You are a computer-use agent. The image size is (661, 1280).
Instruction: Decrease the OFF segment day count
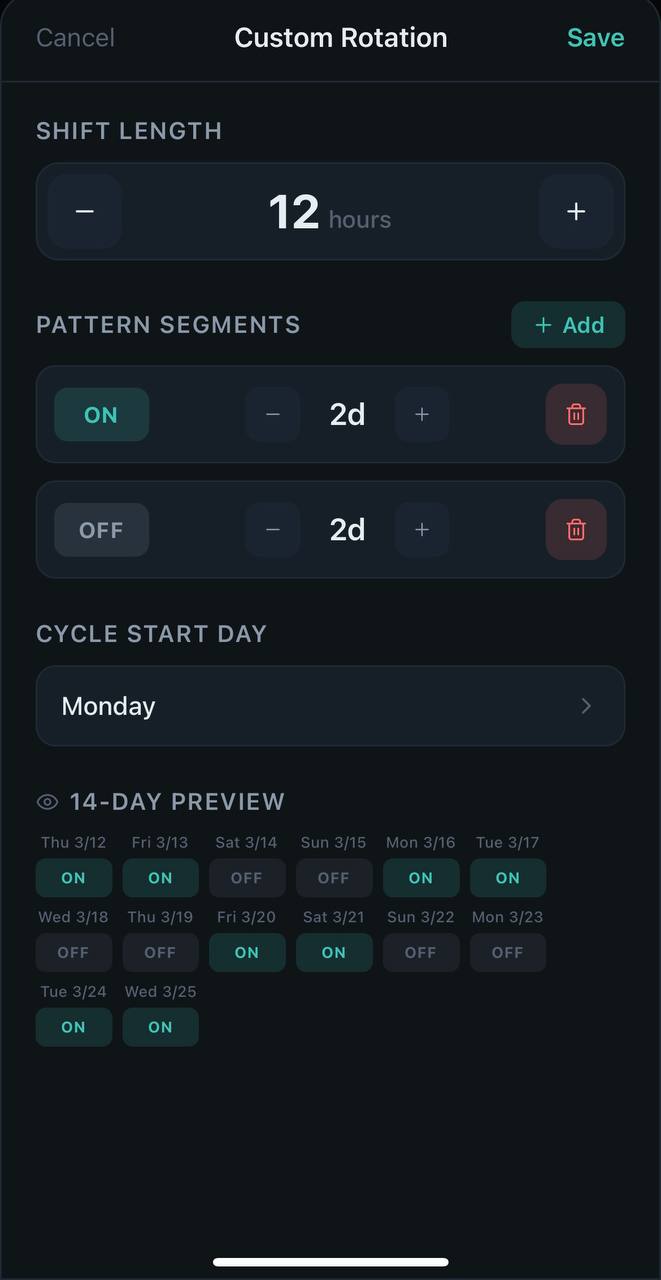pyautogui.click(x=272, y=529)
